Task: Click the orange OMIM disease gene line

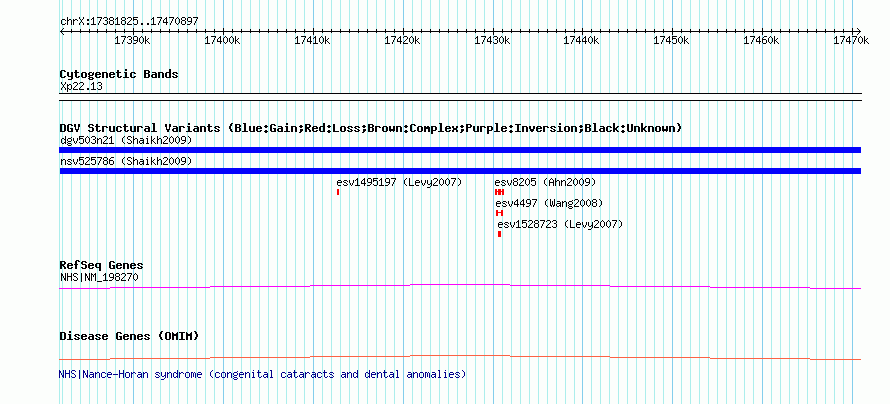Action: 460,357
